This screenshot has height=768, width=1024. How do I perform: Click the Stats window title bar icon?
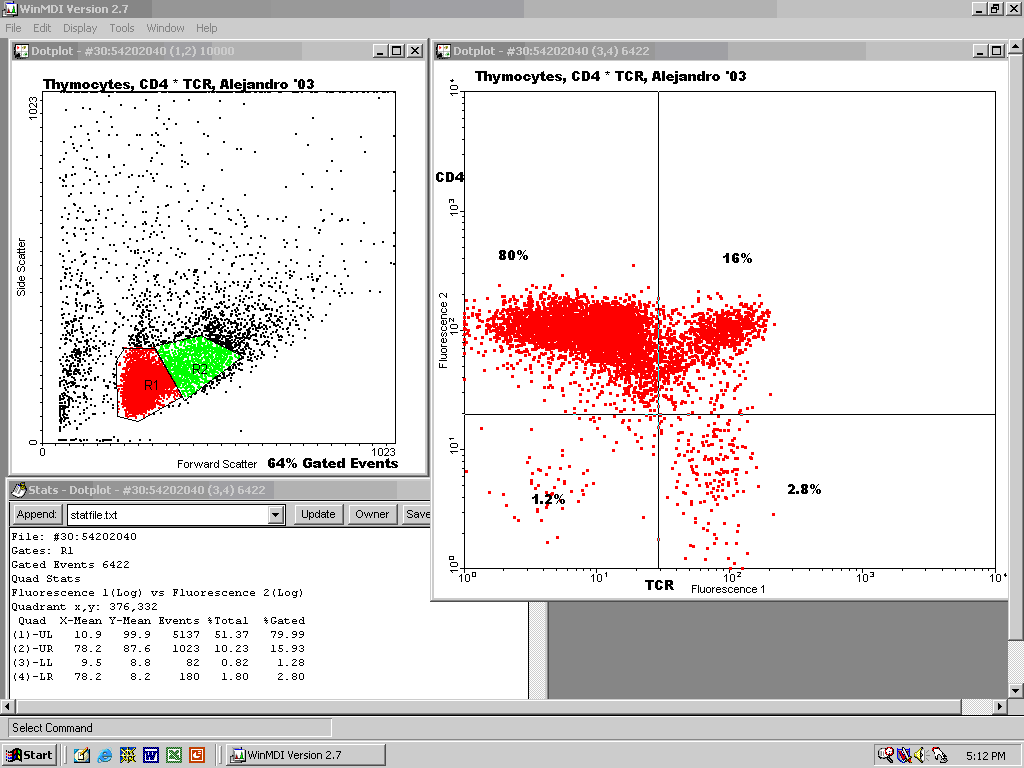point(18,489)
